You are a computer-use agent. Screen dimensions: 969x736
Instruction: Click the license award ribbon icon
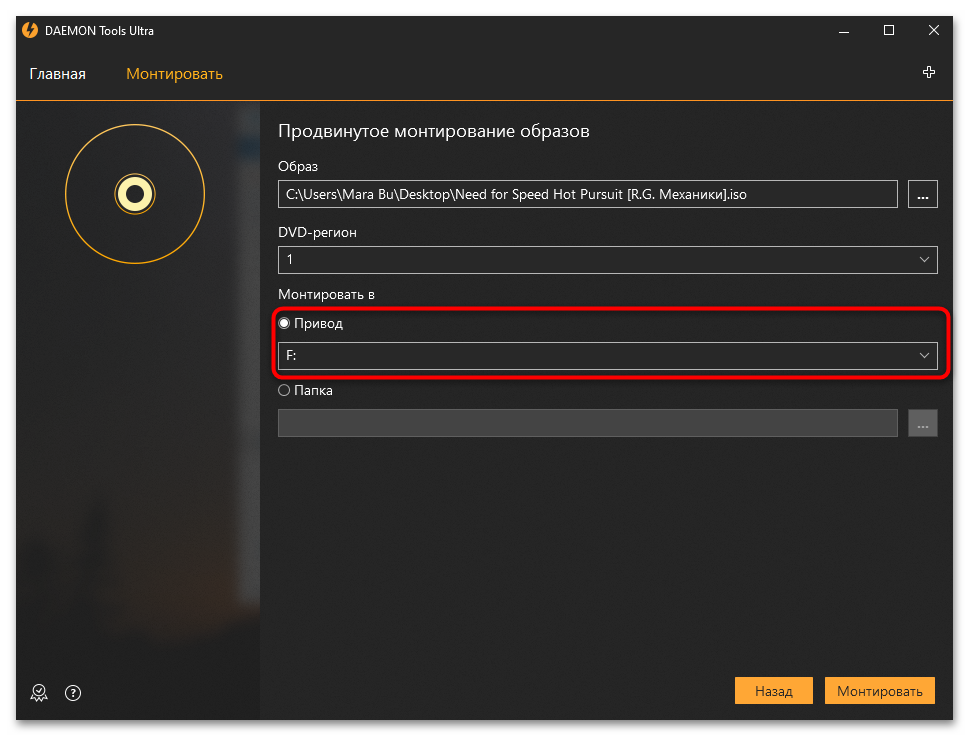tap(39, 693)
